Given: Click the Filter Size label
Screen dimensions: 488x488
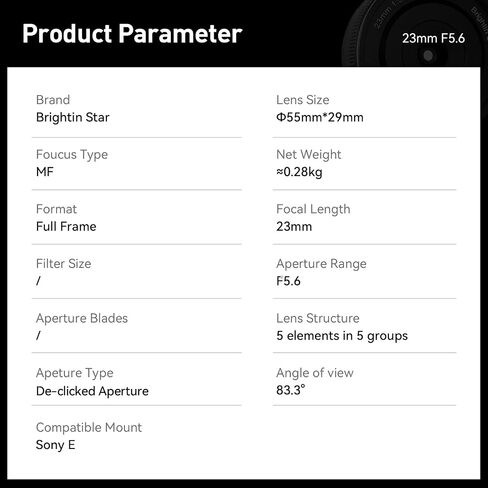Looking at the screenshot, I should pos(63,264).
